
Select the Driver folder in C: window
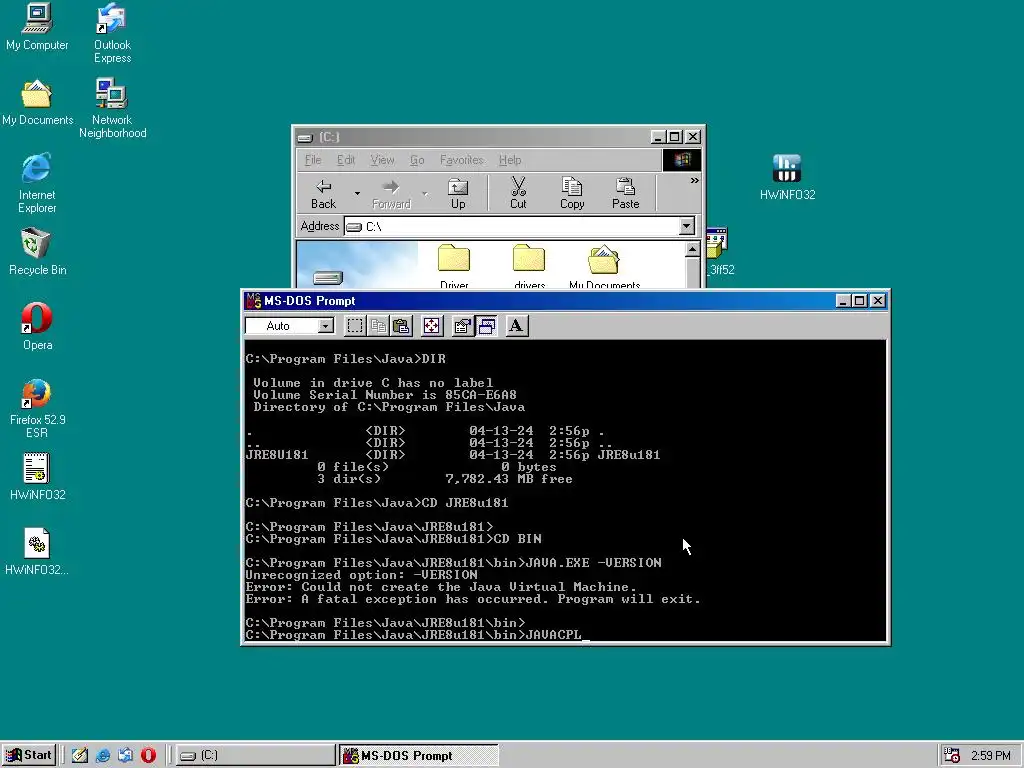tap(454, 266)
